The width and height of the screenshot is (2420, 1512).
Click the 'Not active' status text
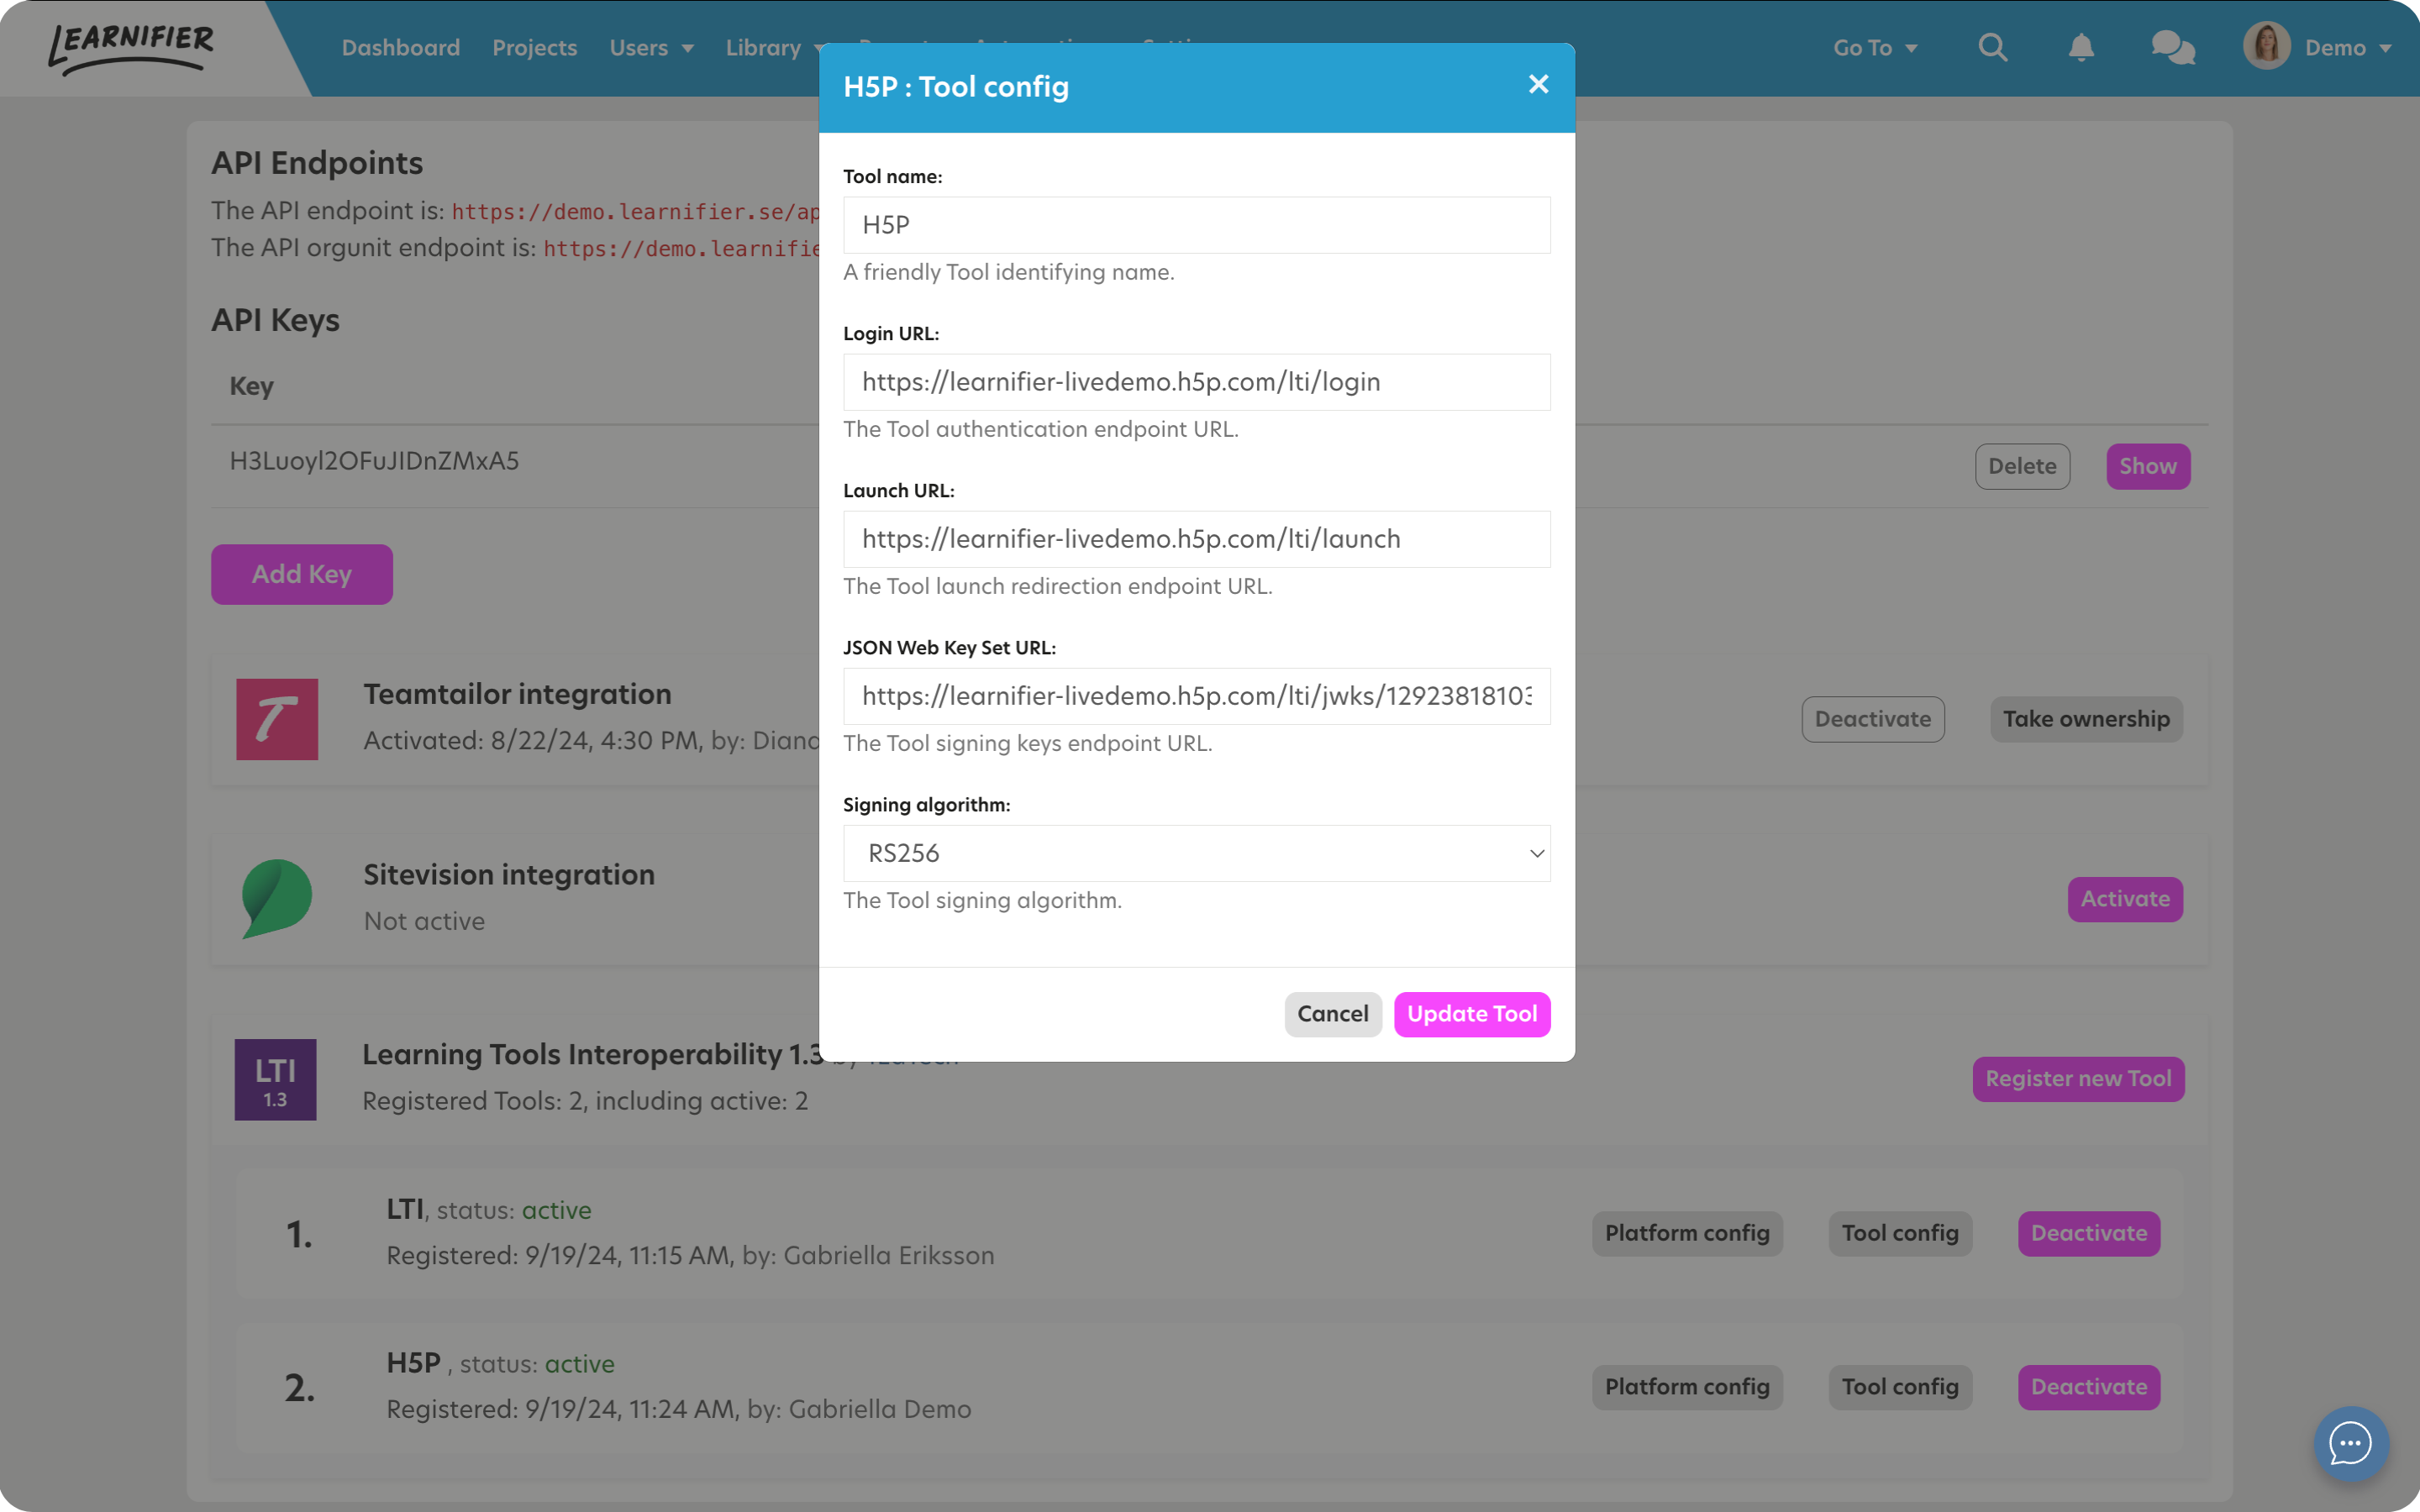pyautogui.click(x=424, y=921)
